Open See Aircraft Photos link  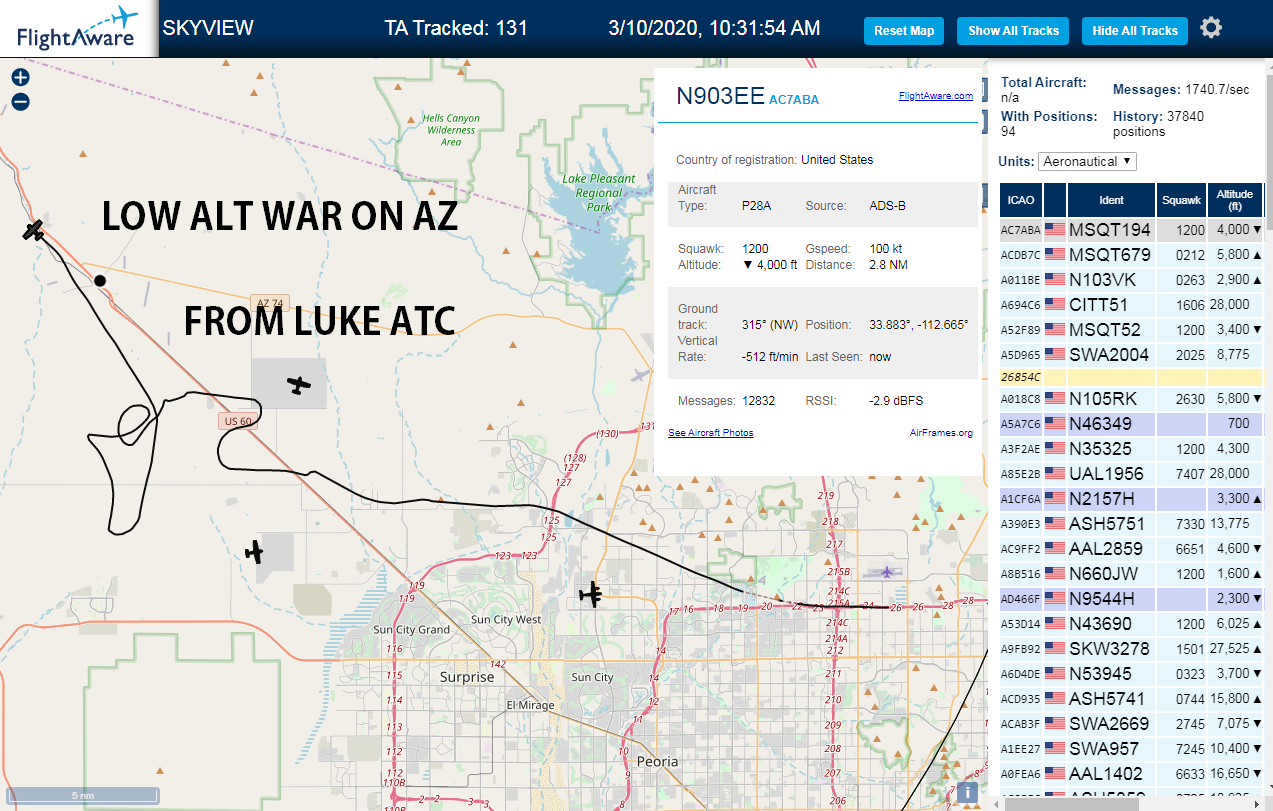pyautogui.click(x=710, y=432)
